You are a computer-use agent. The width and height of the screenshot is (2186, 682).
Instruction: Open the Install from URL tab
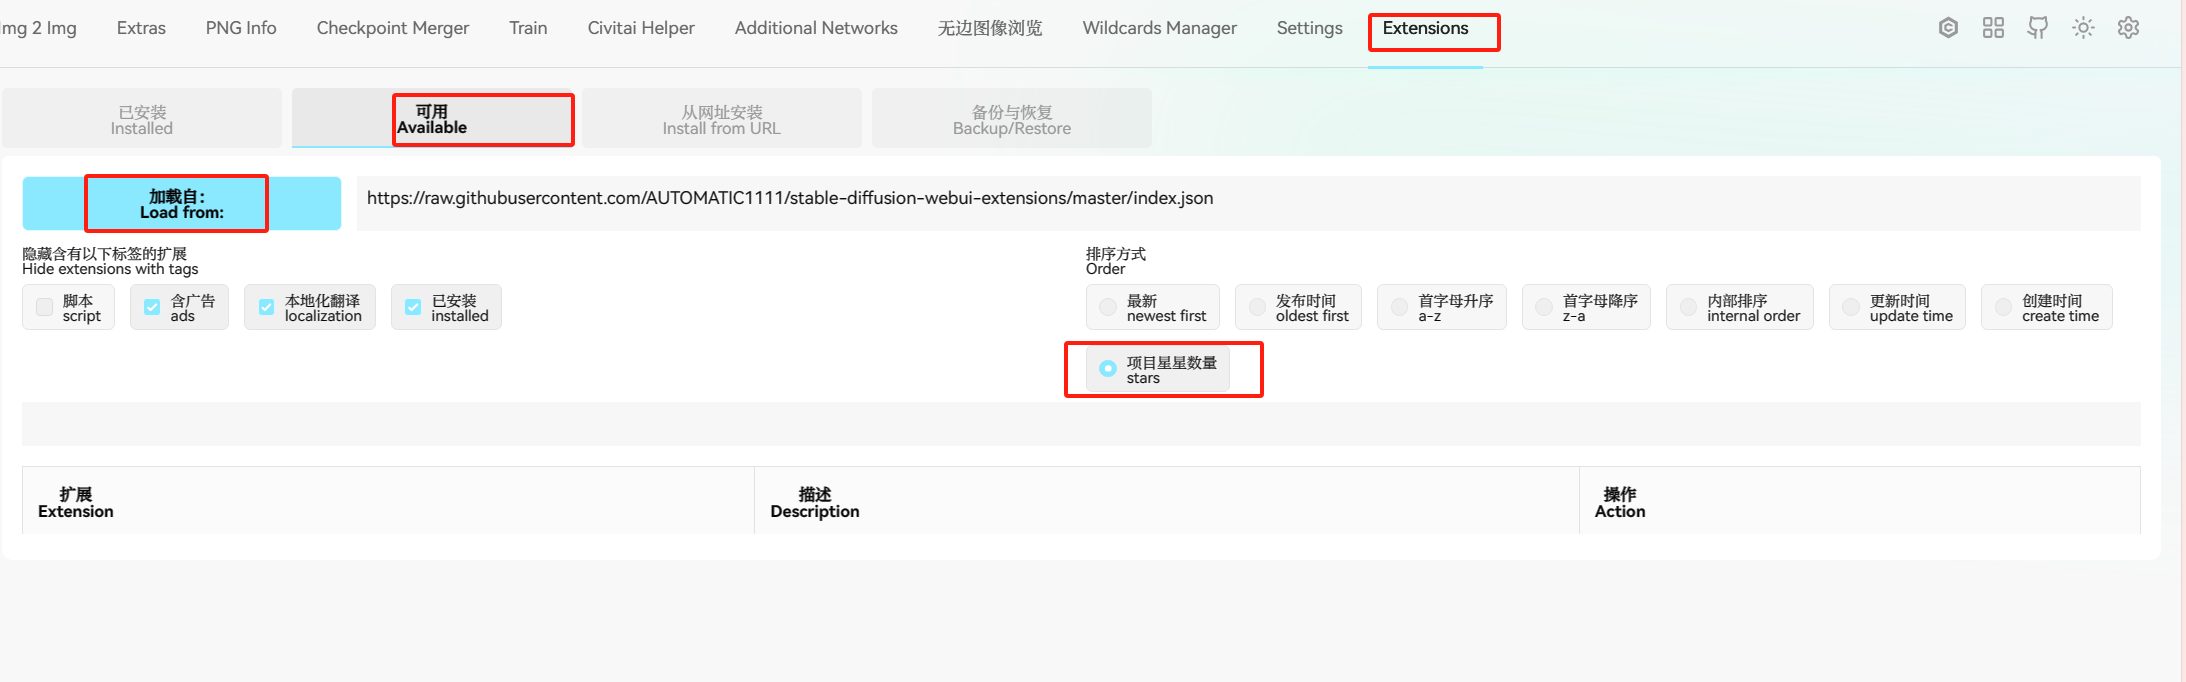721,120
